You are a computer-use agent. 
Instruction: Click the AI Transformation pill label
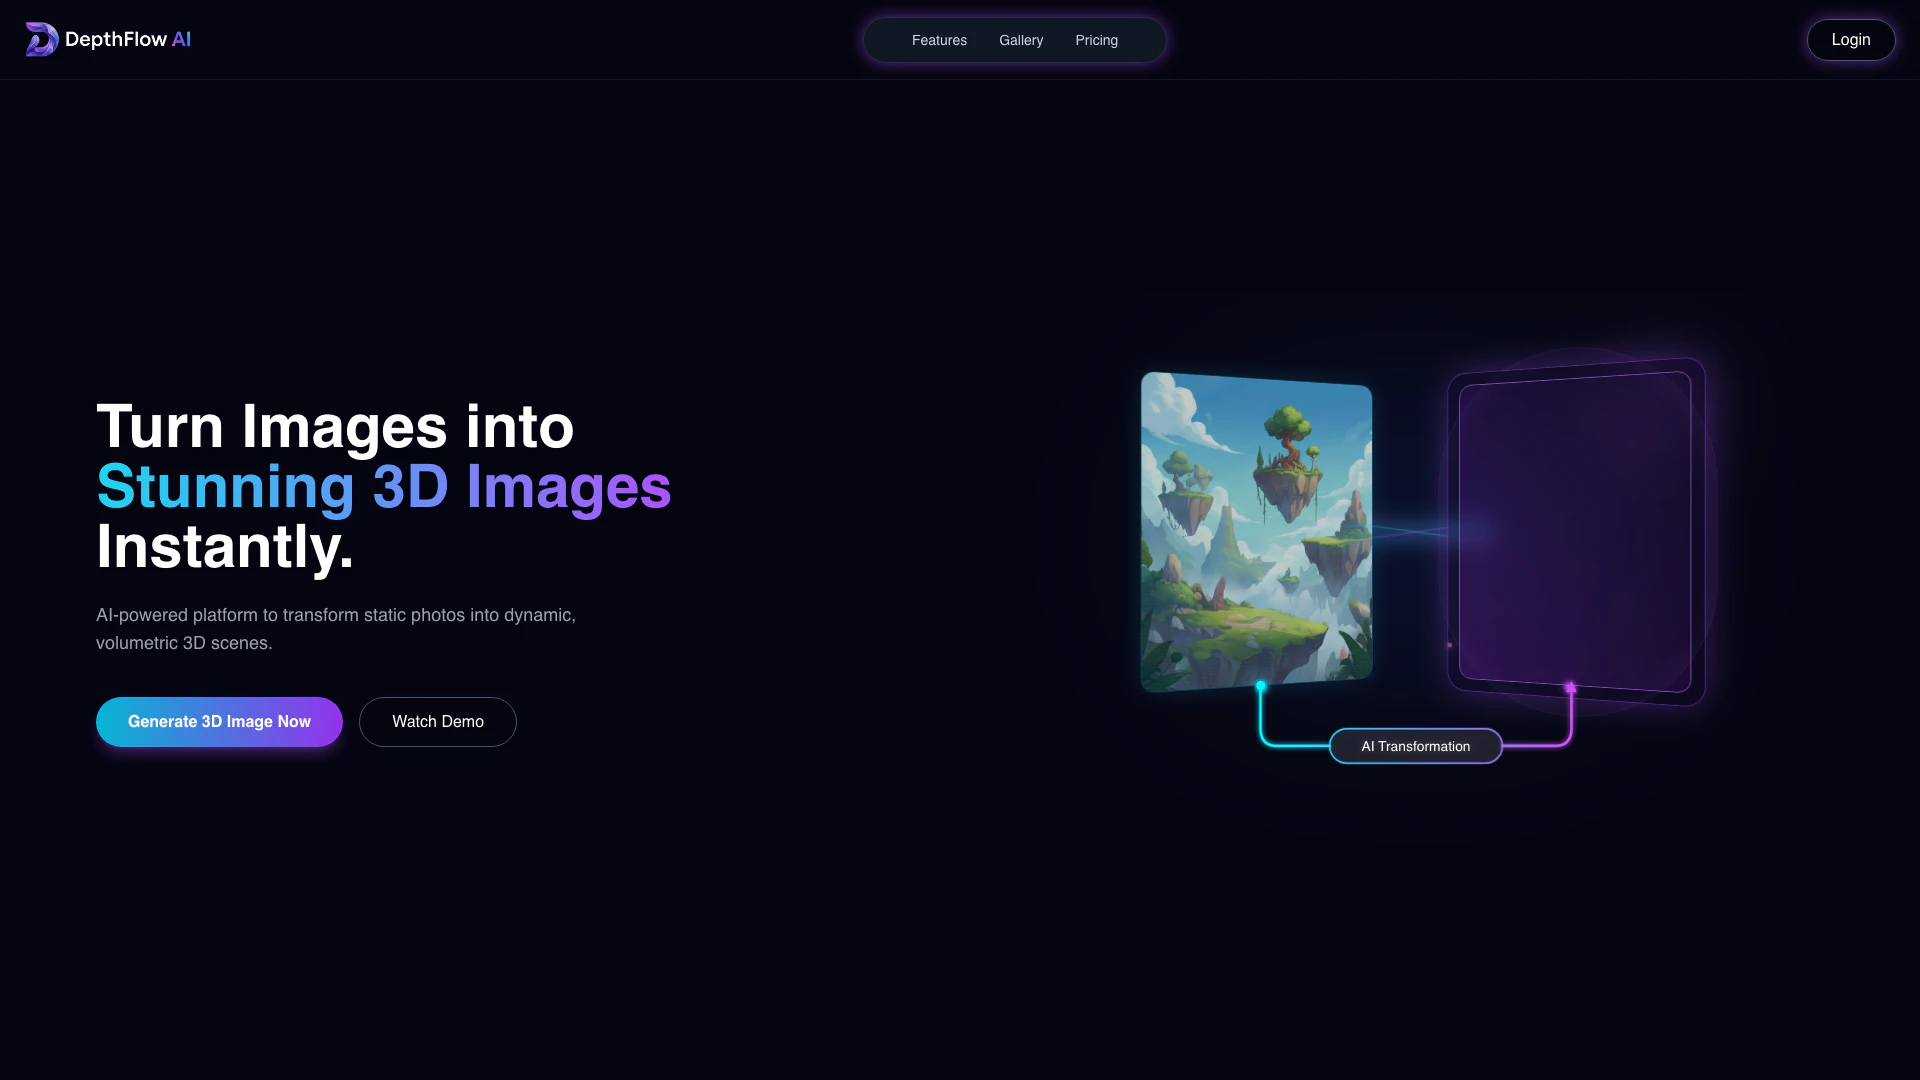pyautogui.click(x=1415, y=746)
